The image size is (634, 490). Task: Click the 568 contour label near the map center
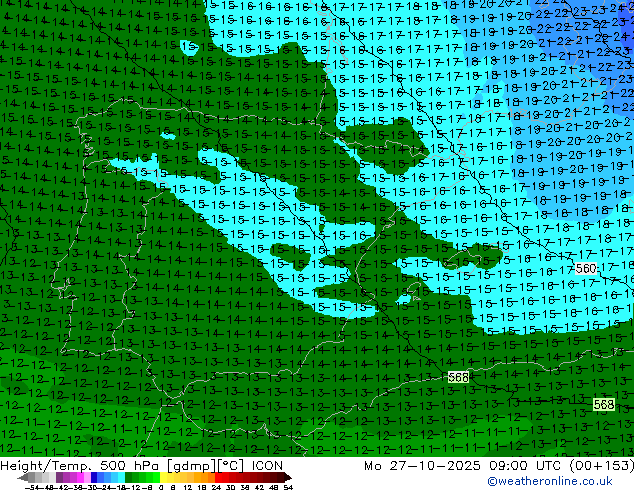pos(459,378)
